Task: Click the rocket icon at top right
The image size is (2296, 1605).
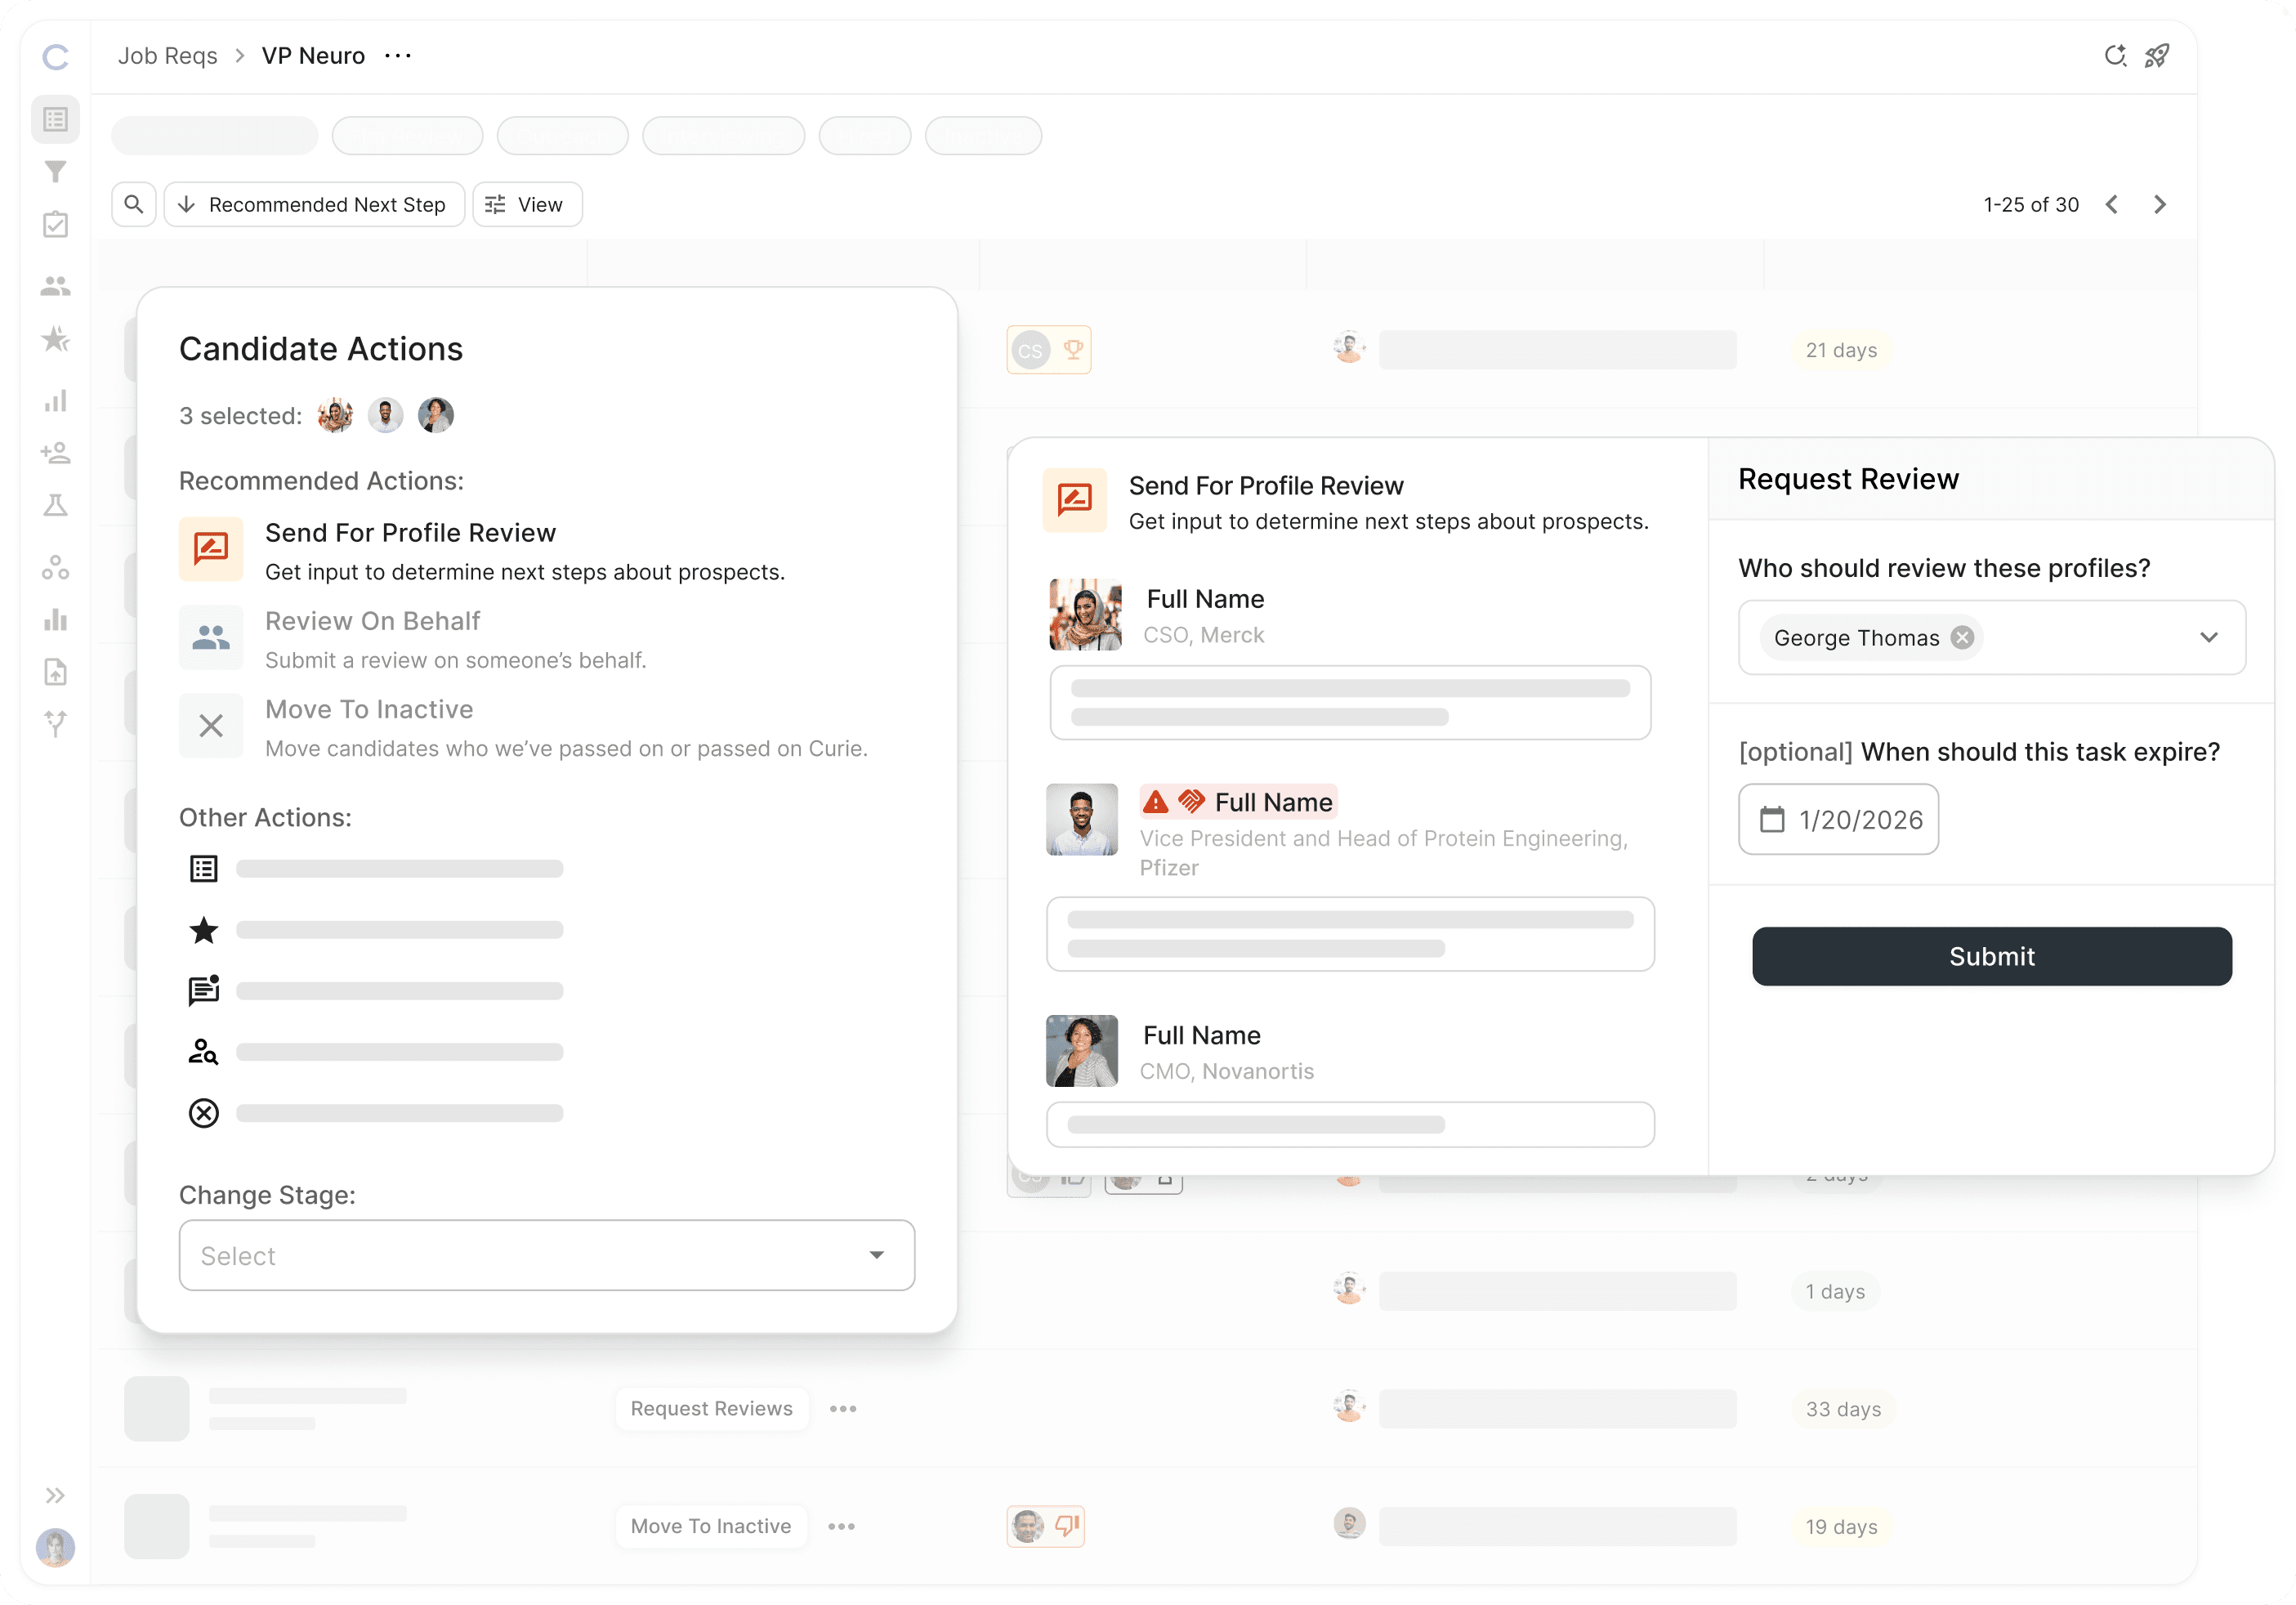Action: [x=2157, y=56]
